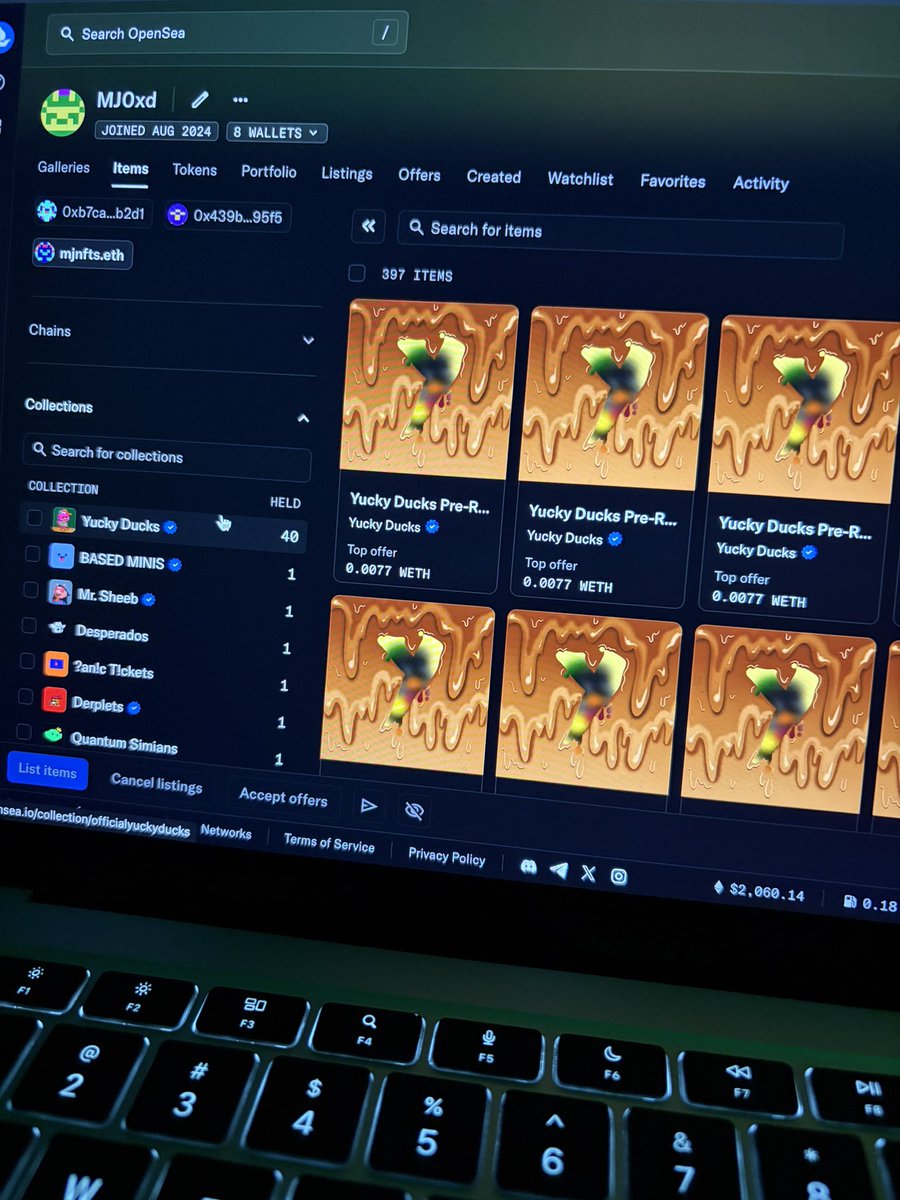
Task: Click the Mr. Sheeb collection avatar icon
Action: point(59,592)
